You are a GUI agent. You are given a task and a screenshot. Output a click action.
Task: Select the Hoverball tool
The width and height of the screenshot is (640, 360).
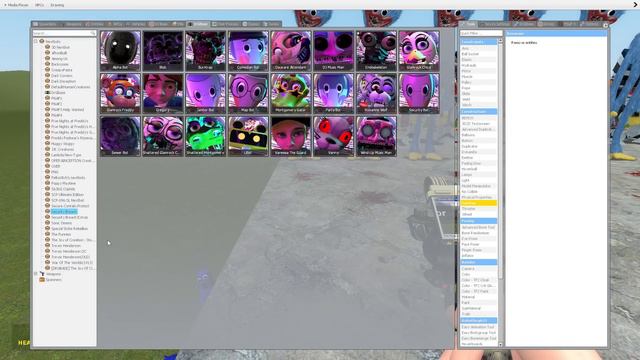[478, 169]
